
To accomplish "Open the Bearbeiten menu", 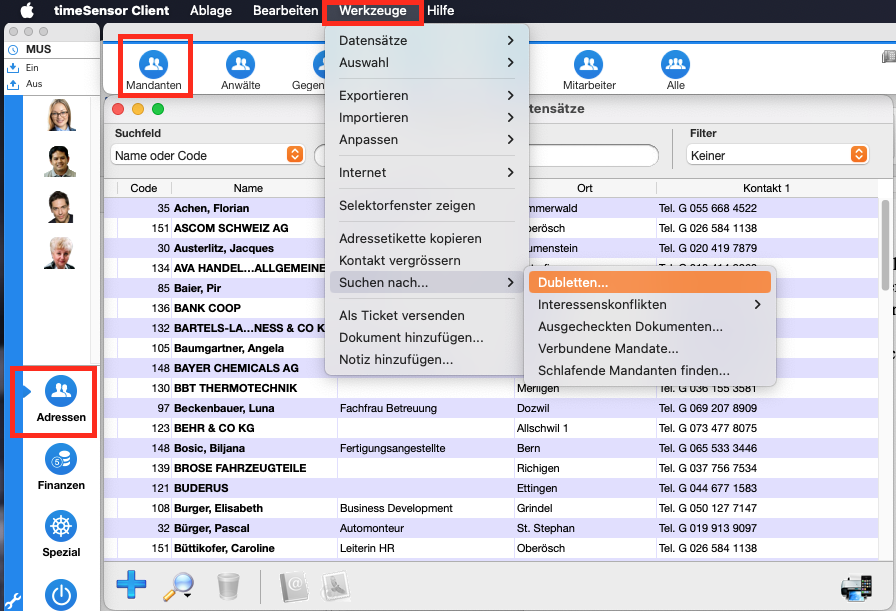I will (286, 10).
